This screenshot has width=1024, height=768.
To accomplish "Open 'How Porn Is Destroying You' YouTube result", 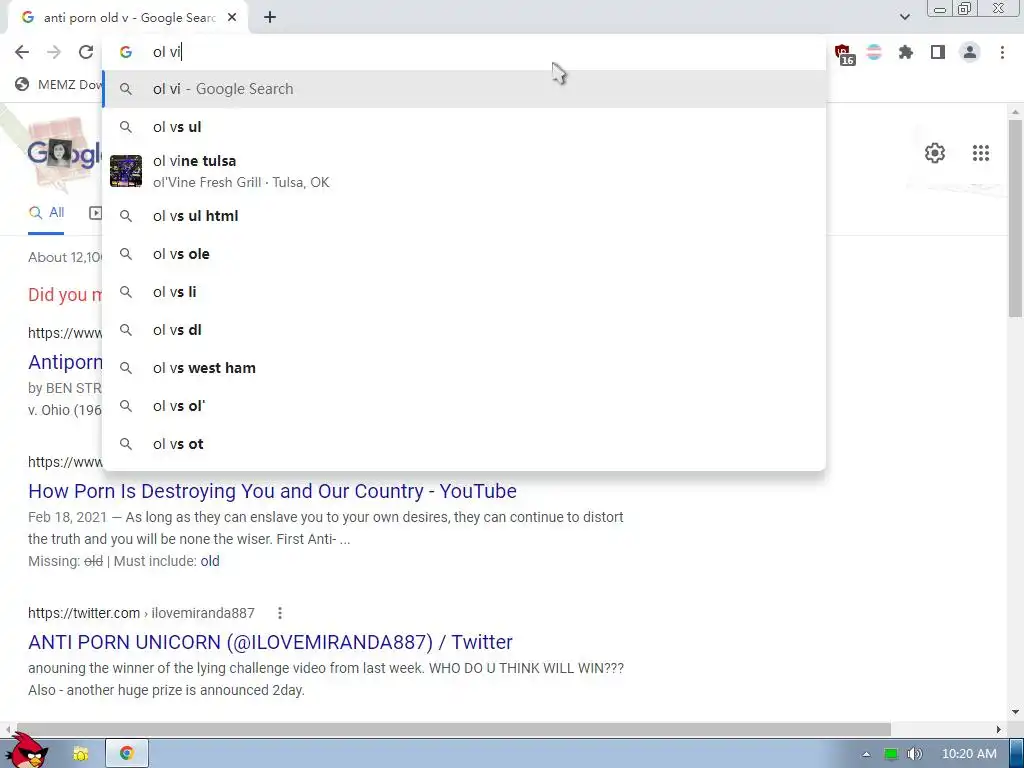I will click(x=272, y=491).
